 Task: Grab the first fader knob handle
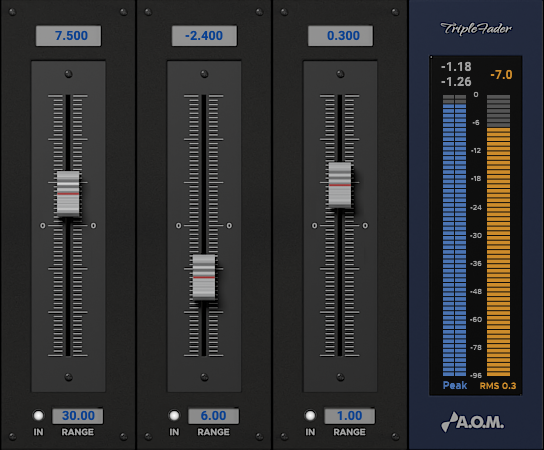coord(68,194)
